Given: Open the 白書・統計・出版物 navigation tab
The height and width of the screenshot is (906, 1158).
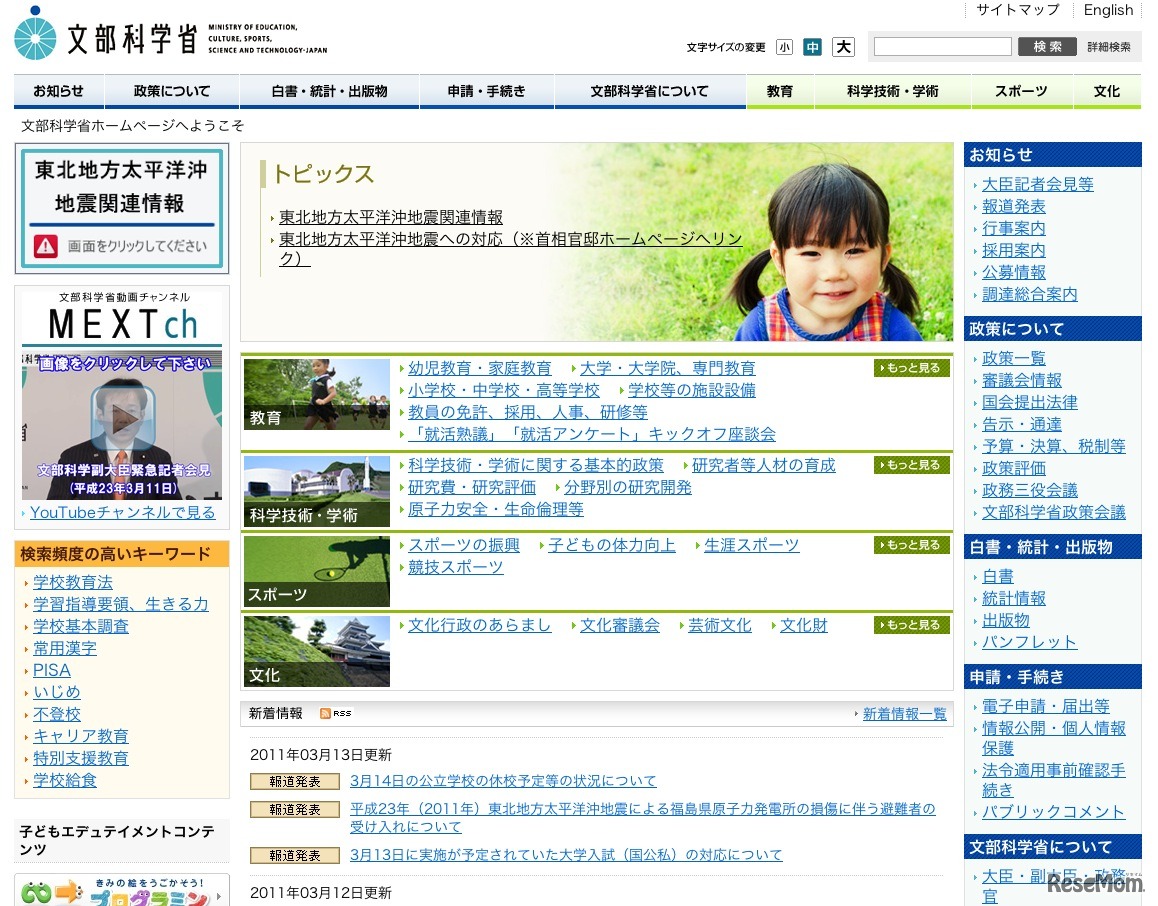Looking at the screenshot, I should [329, 90].
